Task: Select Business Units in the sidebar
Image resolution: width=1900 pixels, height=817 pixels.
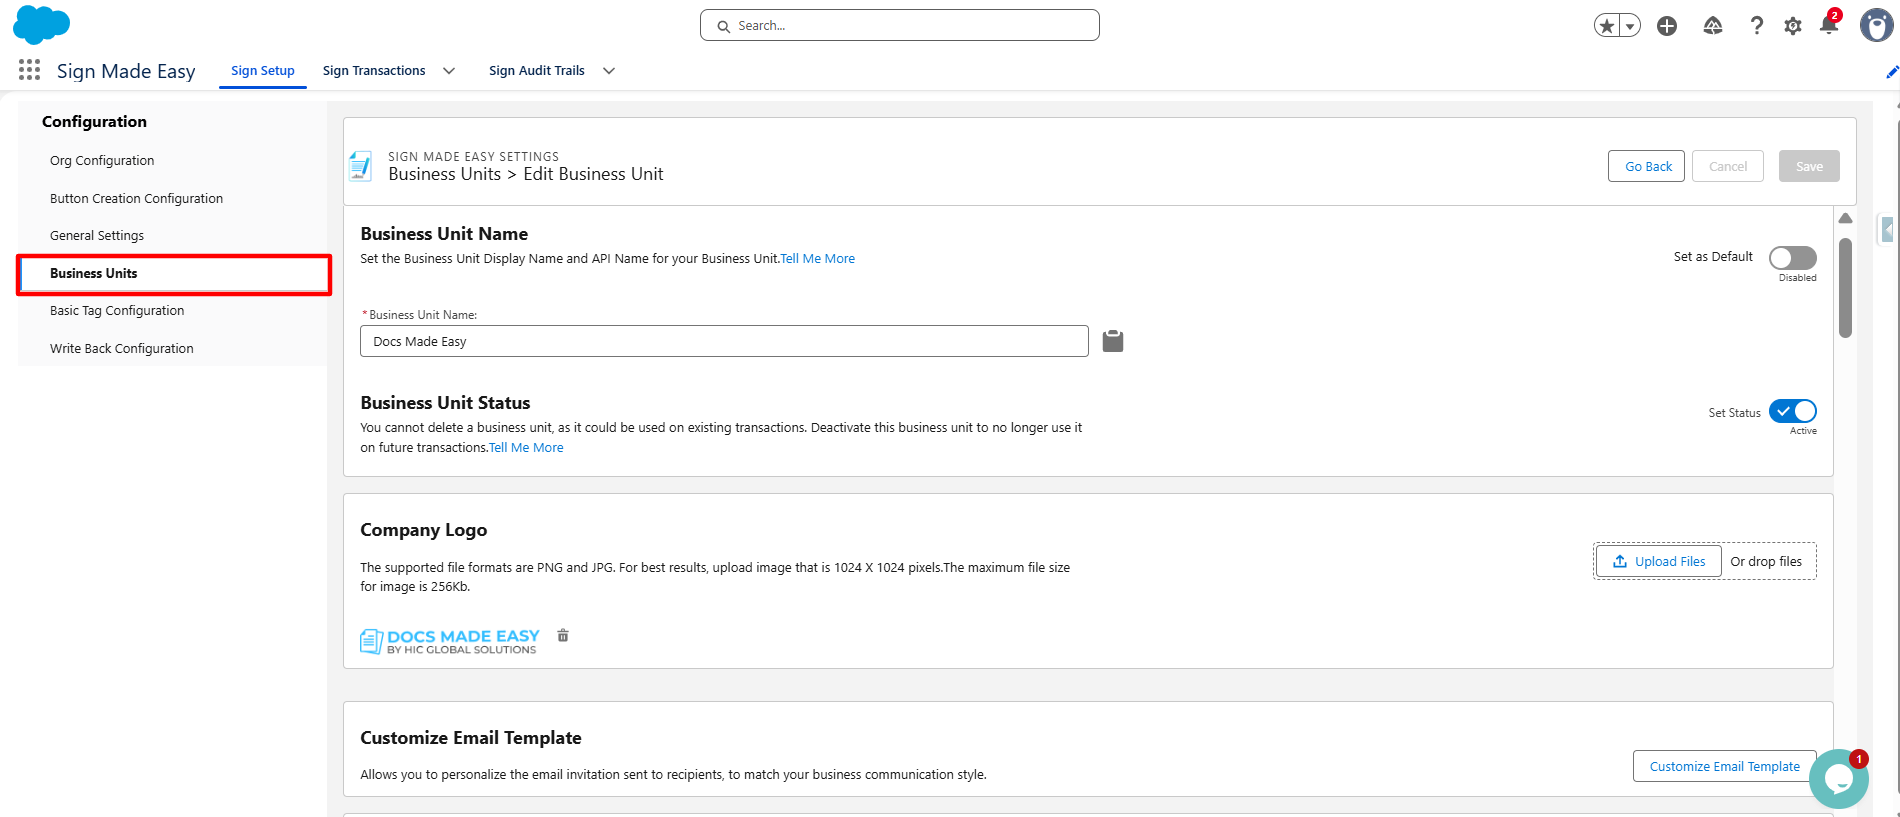Action: point(174,274)
